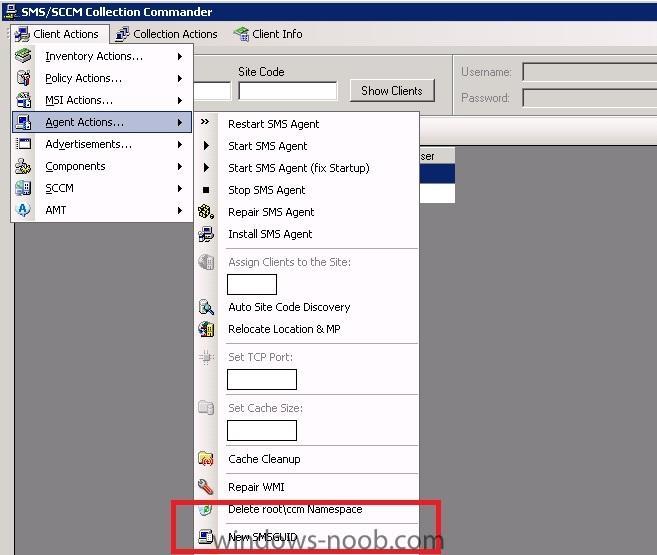The image size is (657, 555).
Task: Click the Site Code input field
Action: tap(287, 91)
